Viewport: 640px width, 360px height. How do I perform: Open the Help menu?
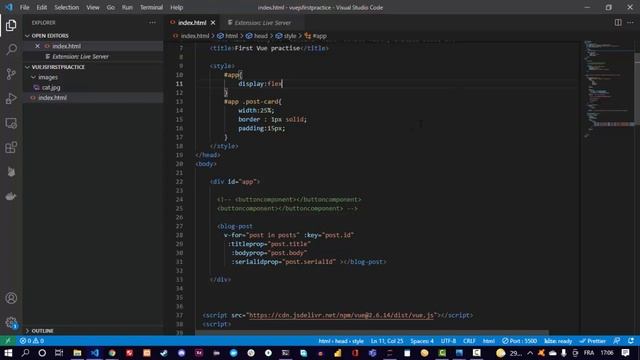[176, 7]
